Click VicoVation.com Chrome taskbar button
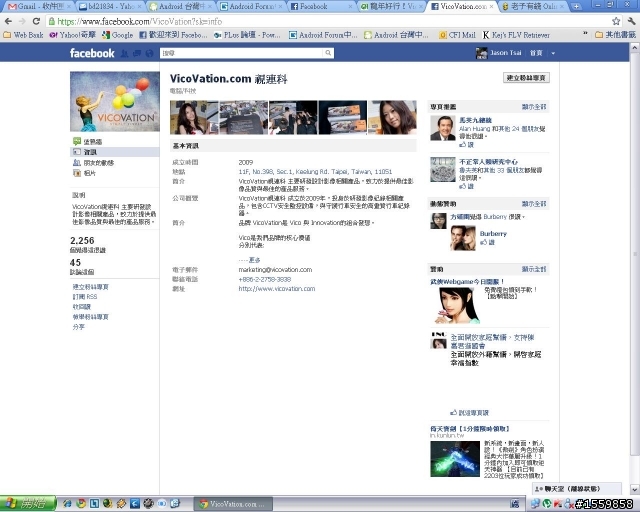 [x=233, y=504]
